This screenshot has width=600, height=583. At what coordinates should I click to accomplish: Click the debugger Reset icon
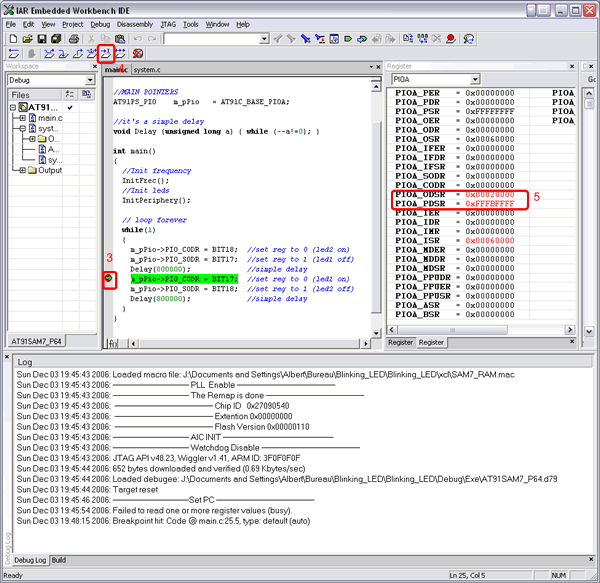point(13,53)
